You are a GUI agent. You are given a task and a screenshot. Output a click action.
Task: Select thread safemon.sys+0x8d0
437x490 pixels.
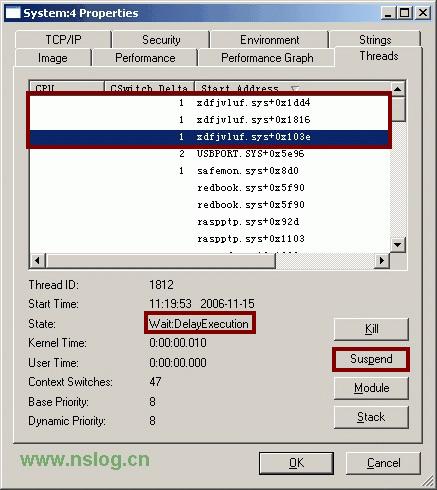pyautogui.click(x=209, y=171)
